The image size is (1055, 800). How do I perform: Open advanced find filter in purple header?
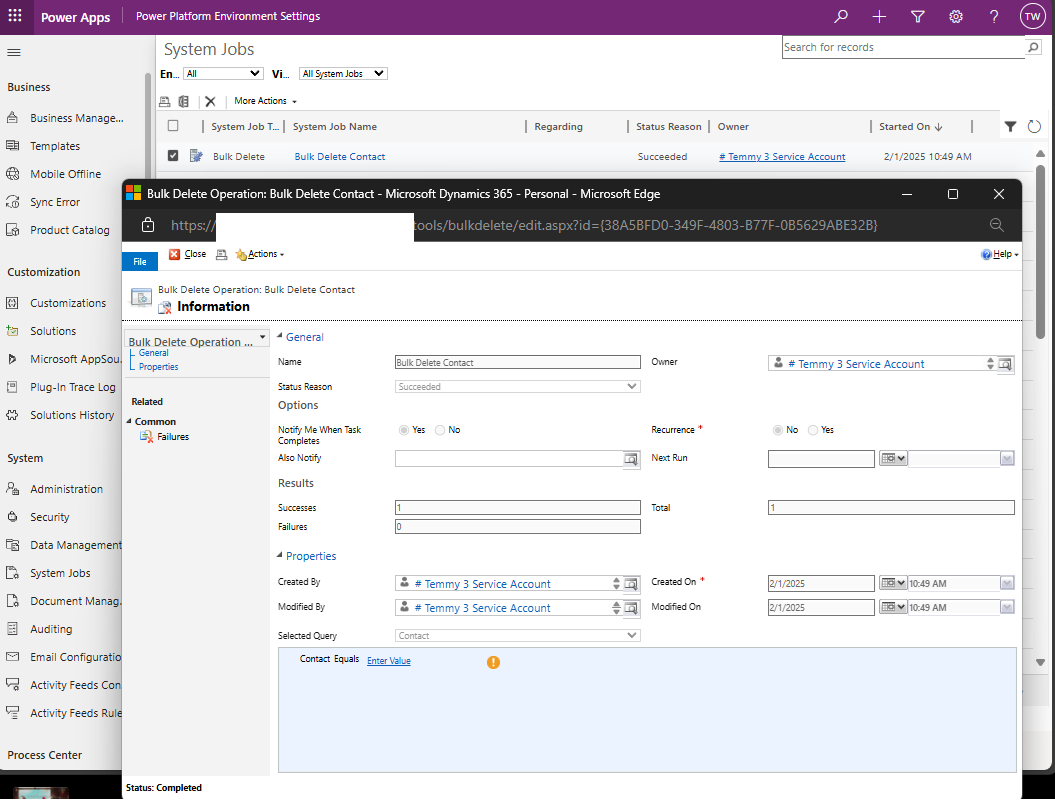[x=917, y=16]
